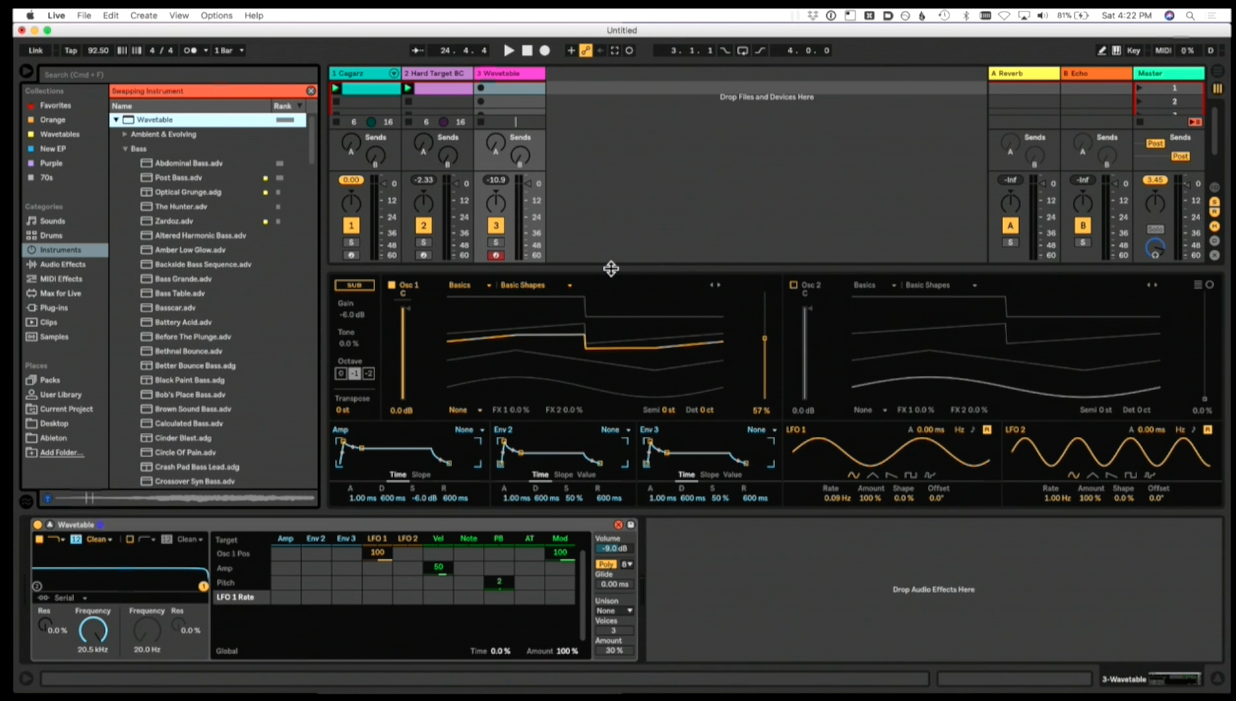This screenshot has height=701, width=1236.
Task: Open the Create menu
Action: pyautogui.click(x=143, y=16)
